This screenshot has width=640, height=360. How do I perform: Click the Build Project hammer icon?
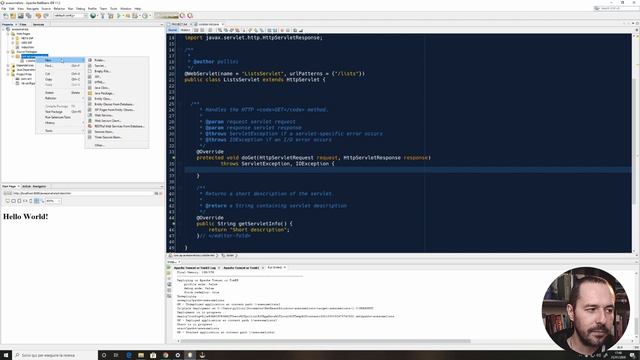click(x=102, y=16)
